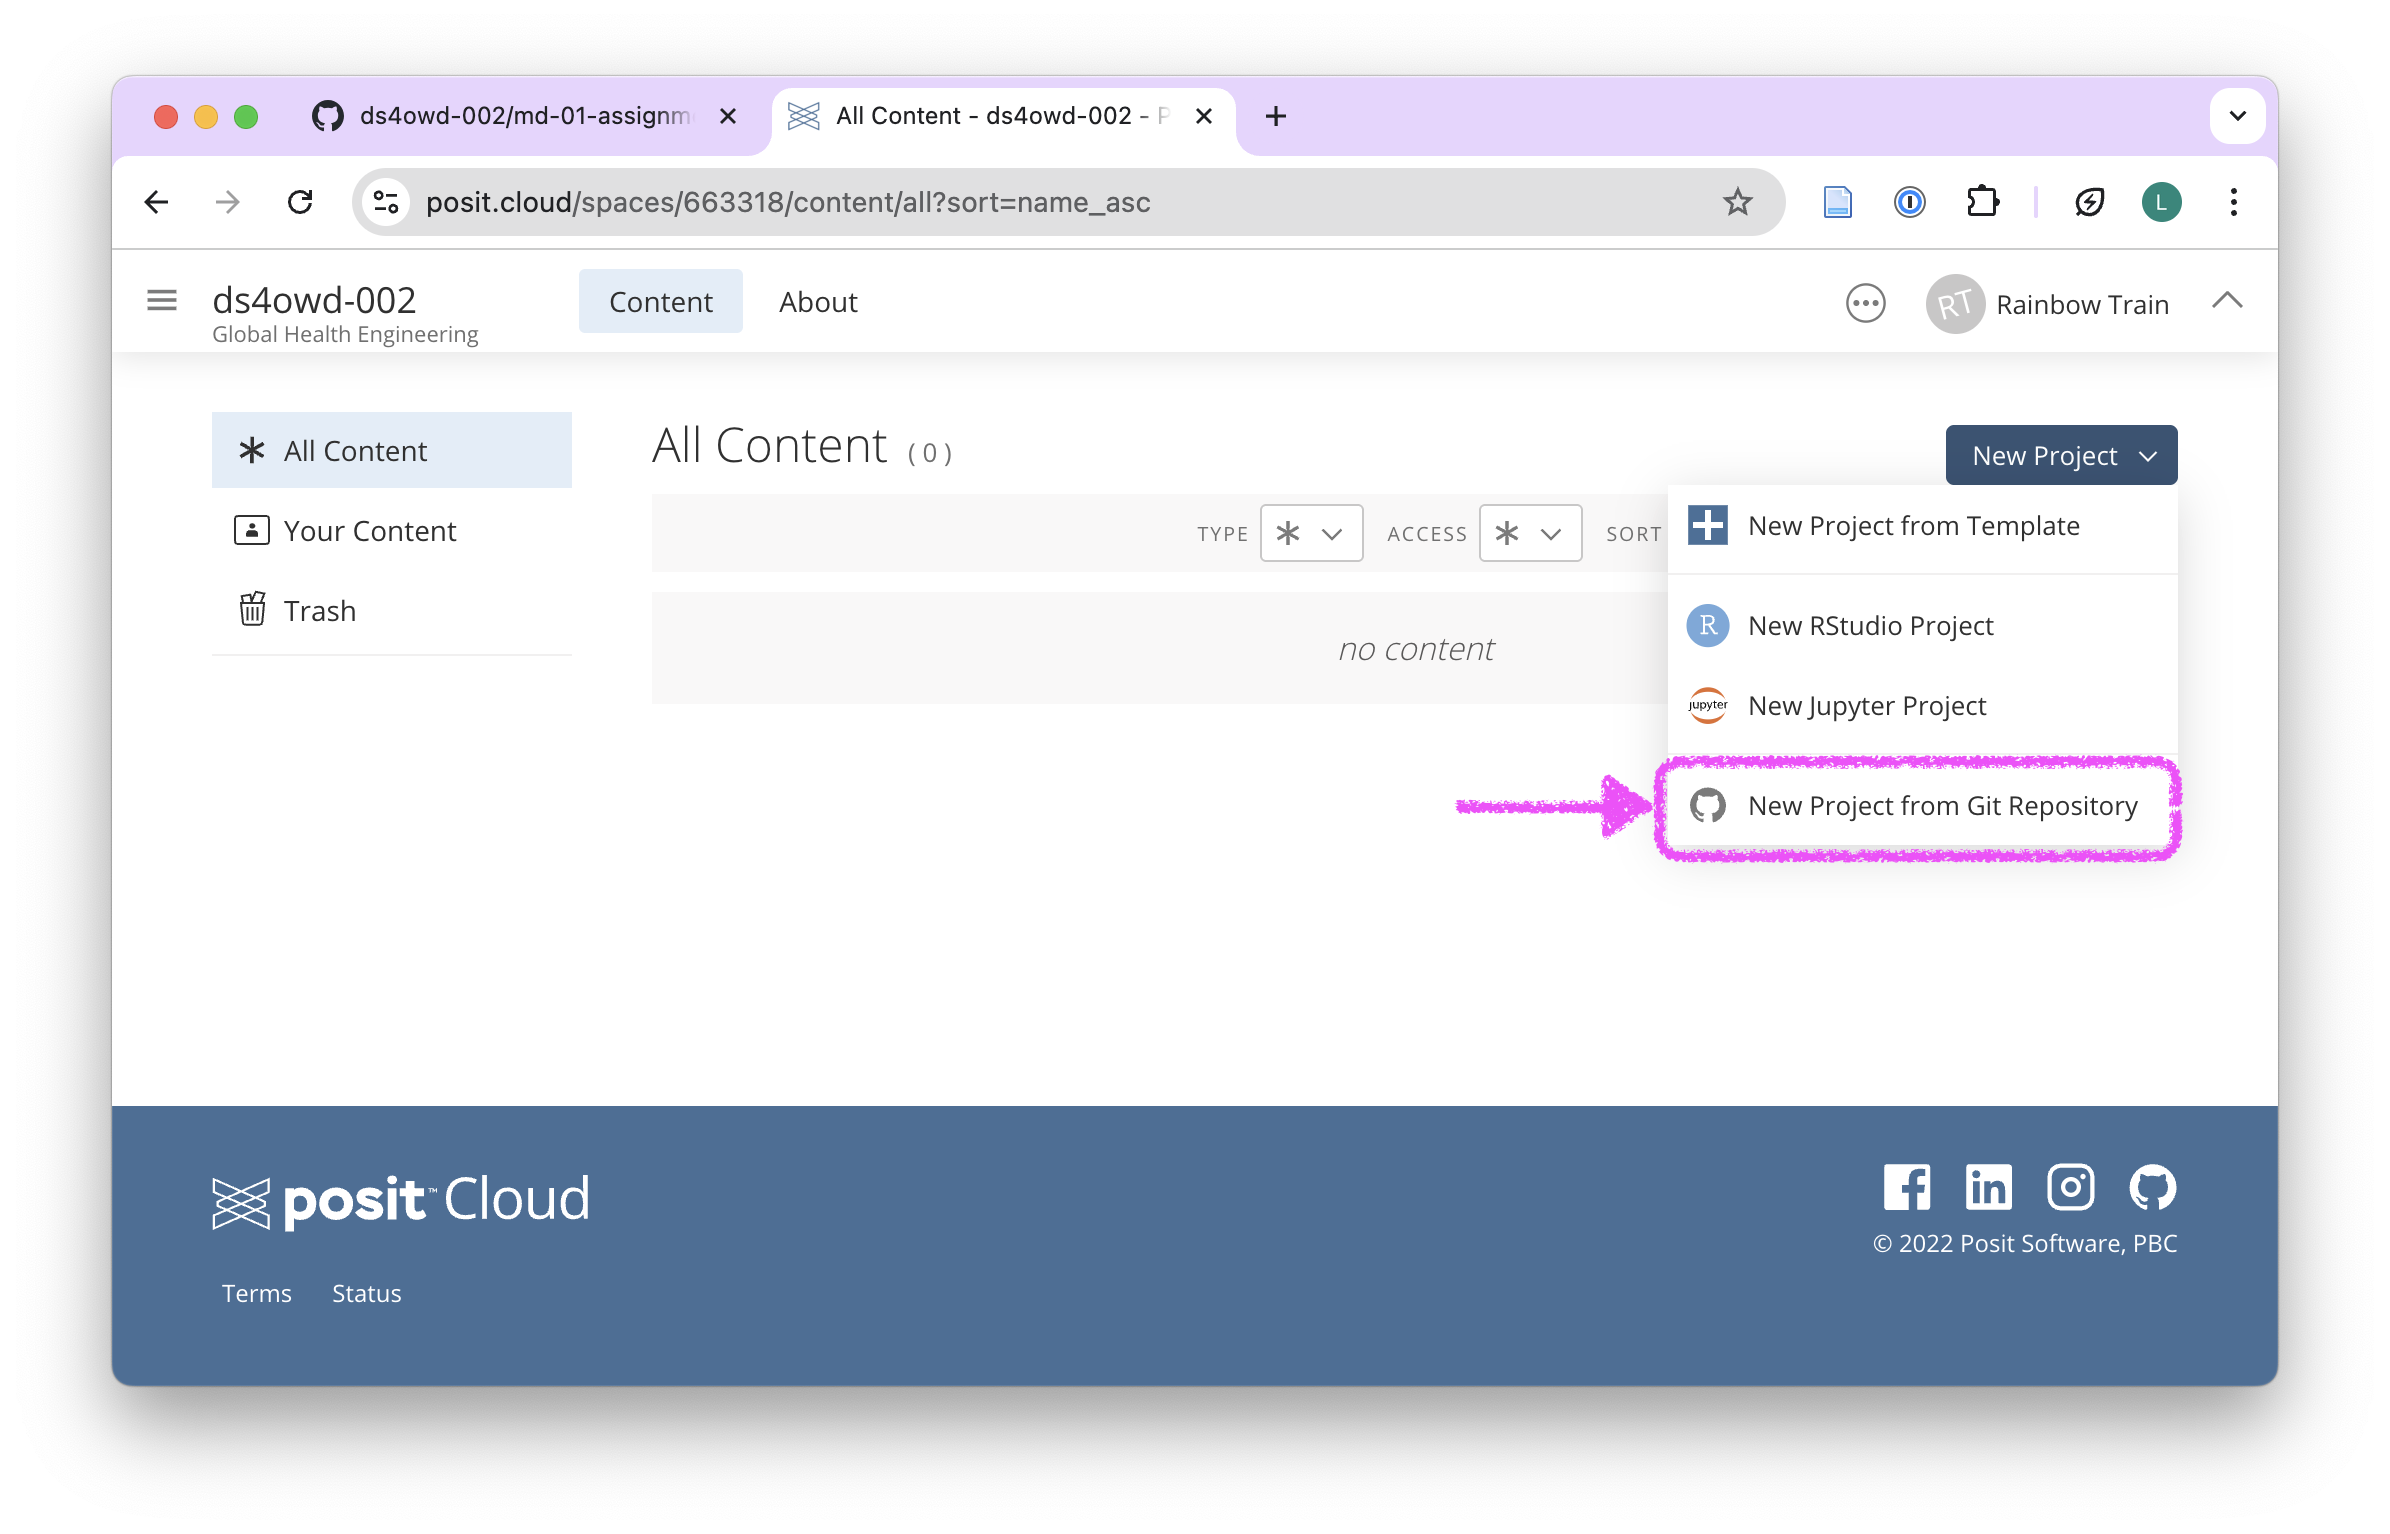Select New Project from Git Repository
Viewport: 2390px width, 1534px height.
point(1941,806)
